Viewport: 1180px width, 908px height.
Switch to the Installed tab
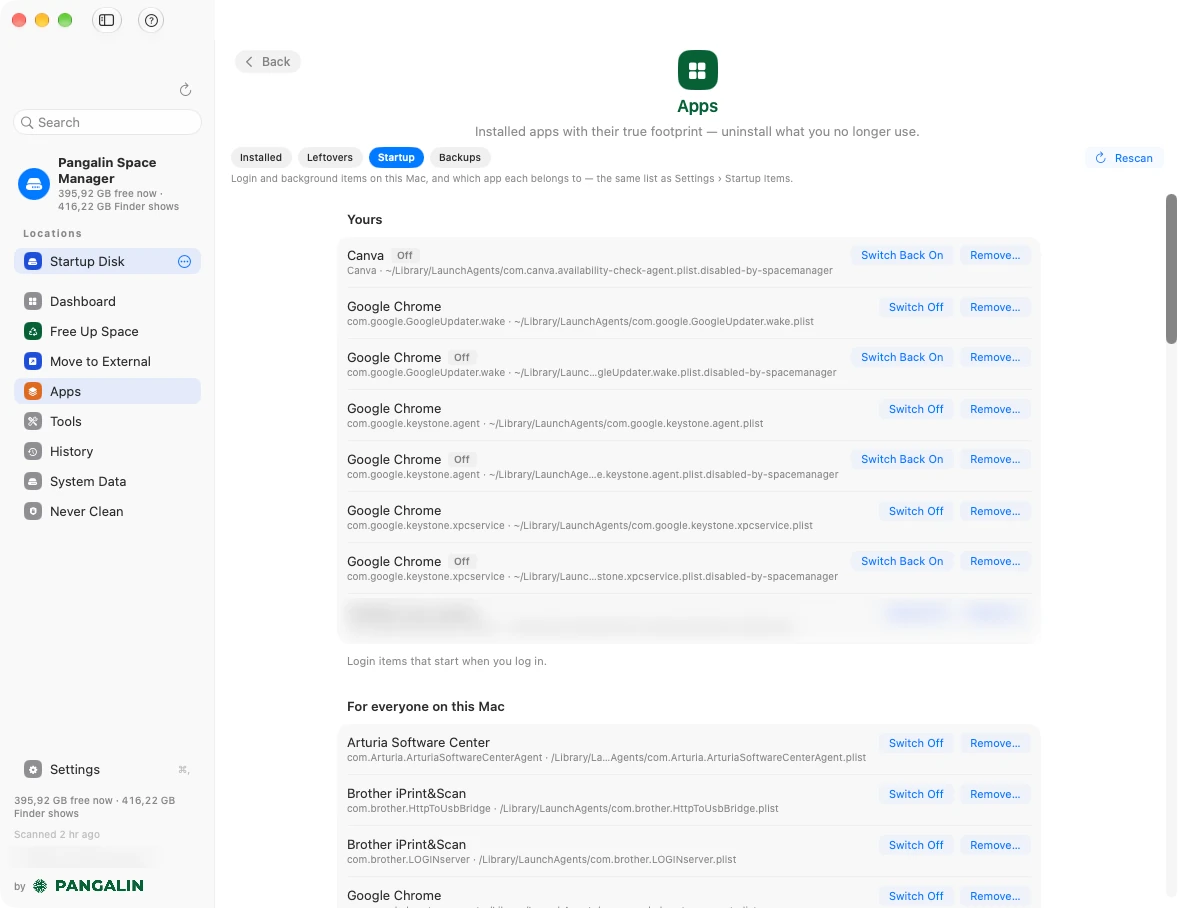260,157
